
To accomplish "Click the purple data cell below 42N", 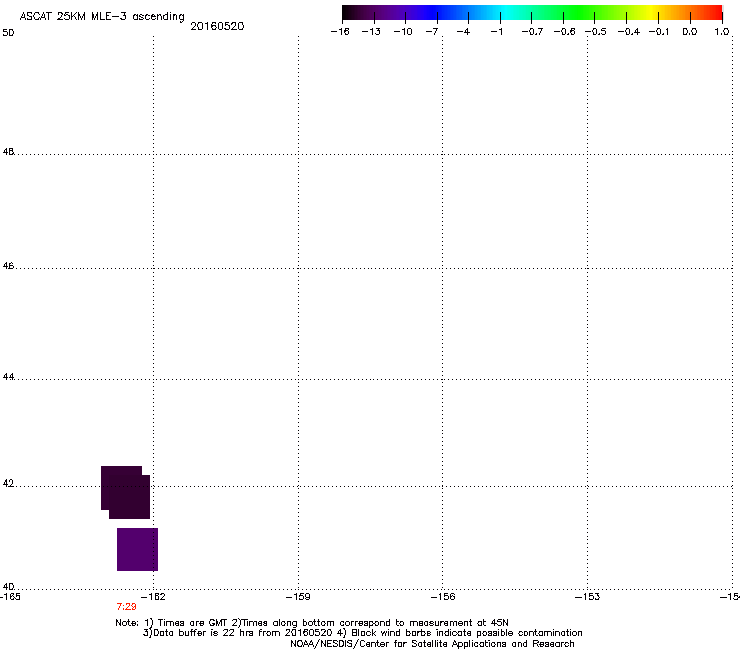I will point(137,549).
